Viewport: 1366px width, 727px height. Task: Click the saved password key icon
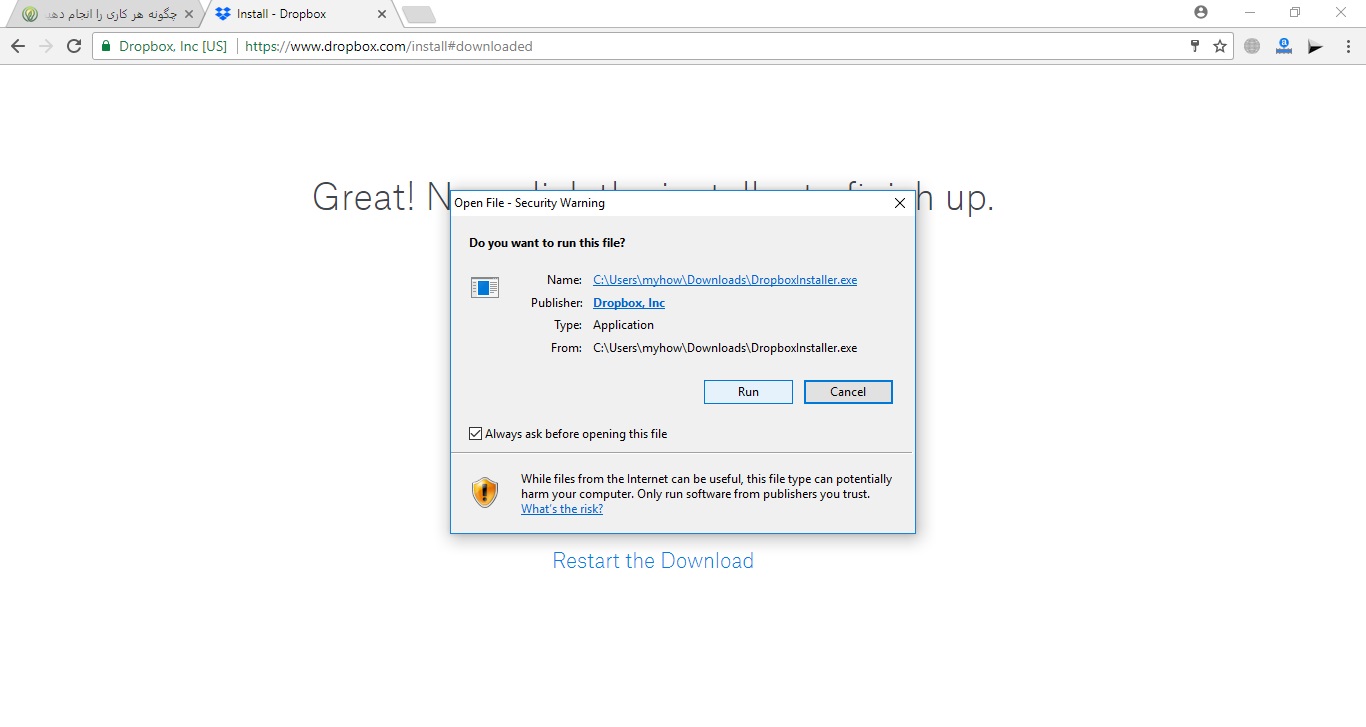1194,46
